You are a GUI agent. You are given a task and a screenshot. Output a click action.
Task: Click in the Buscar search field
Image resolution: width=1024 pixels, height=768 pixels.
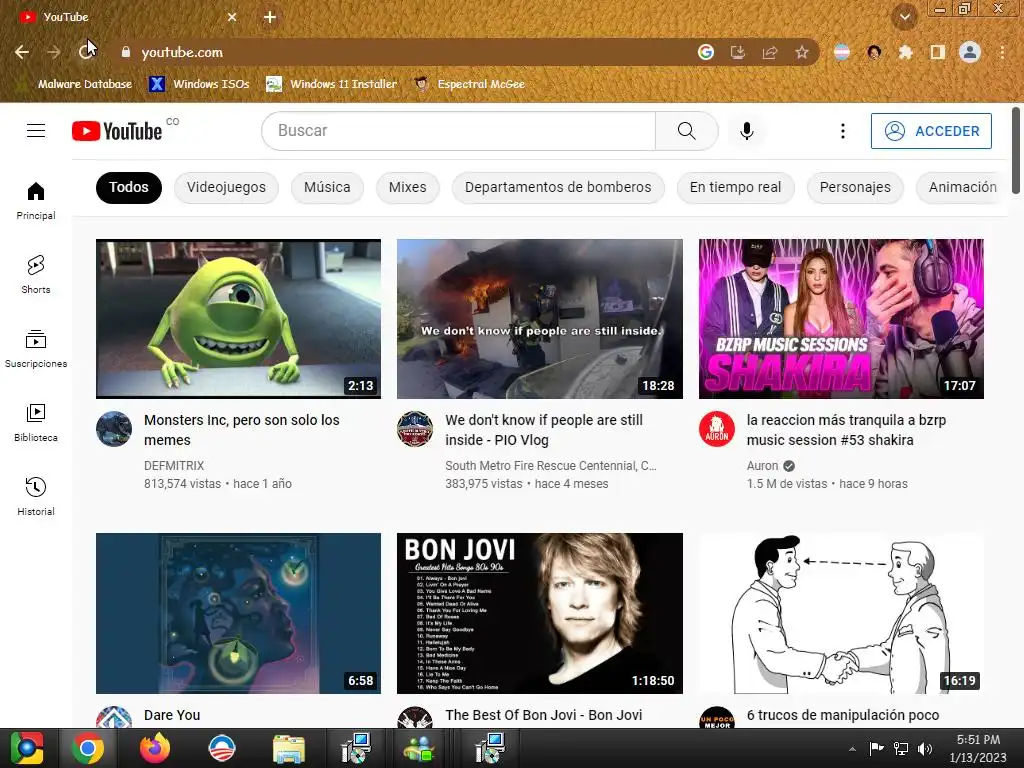click(458, 131)
